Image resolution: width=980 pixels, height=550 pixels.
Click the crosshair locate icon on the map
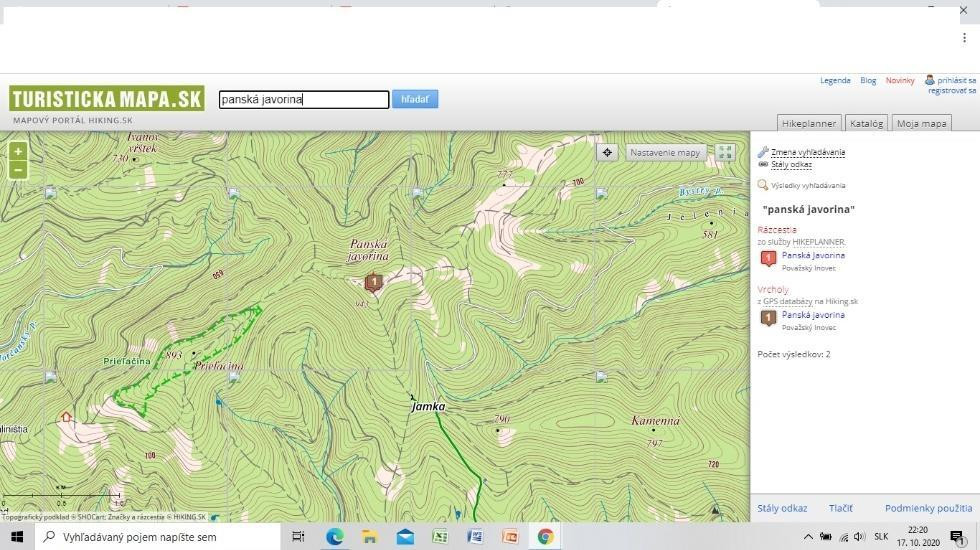tap(607, 152)
